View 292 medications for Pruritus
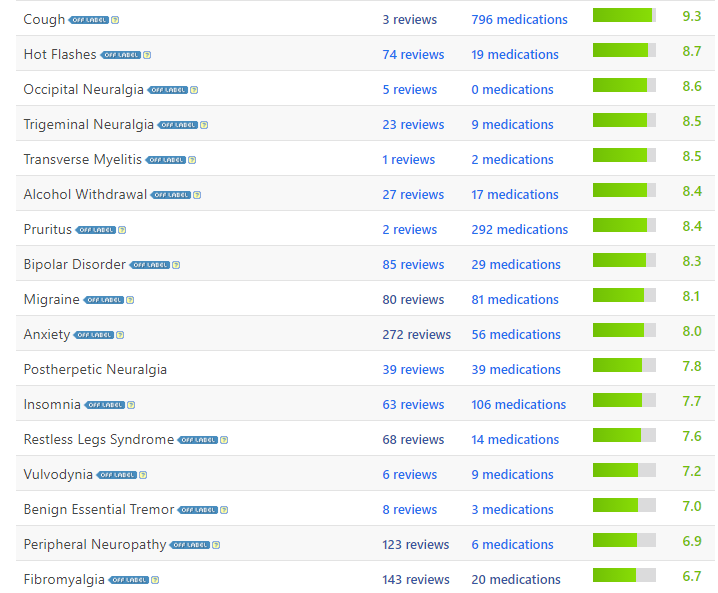This screenshot has height=593, width=718. 519,230
